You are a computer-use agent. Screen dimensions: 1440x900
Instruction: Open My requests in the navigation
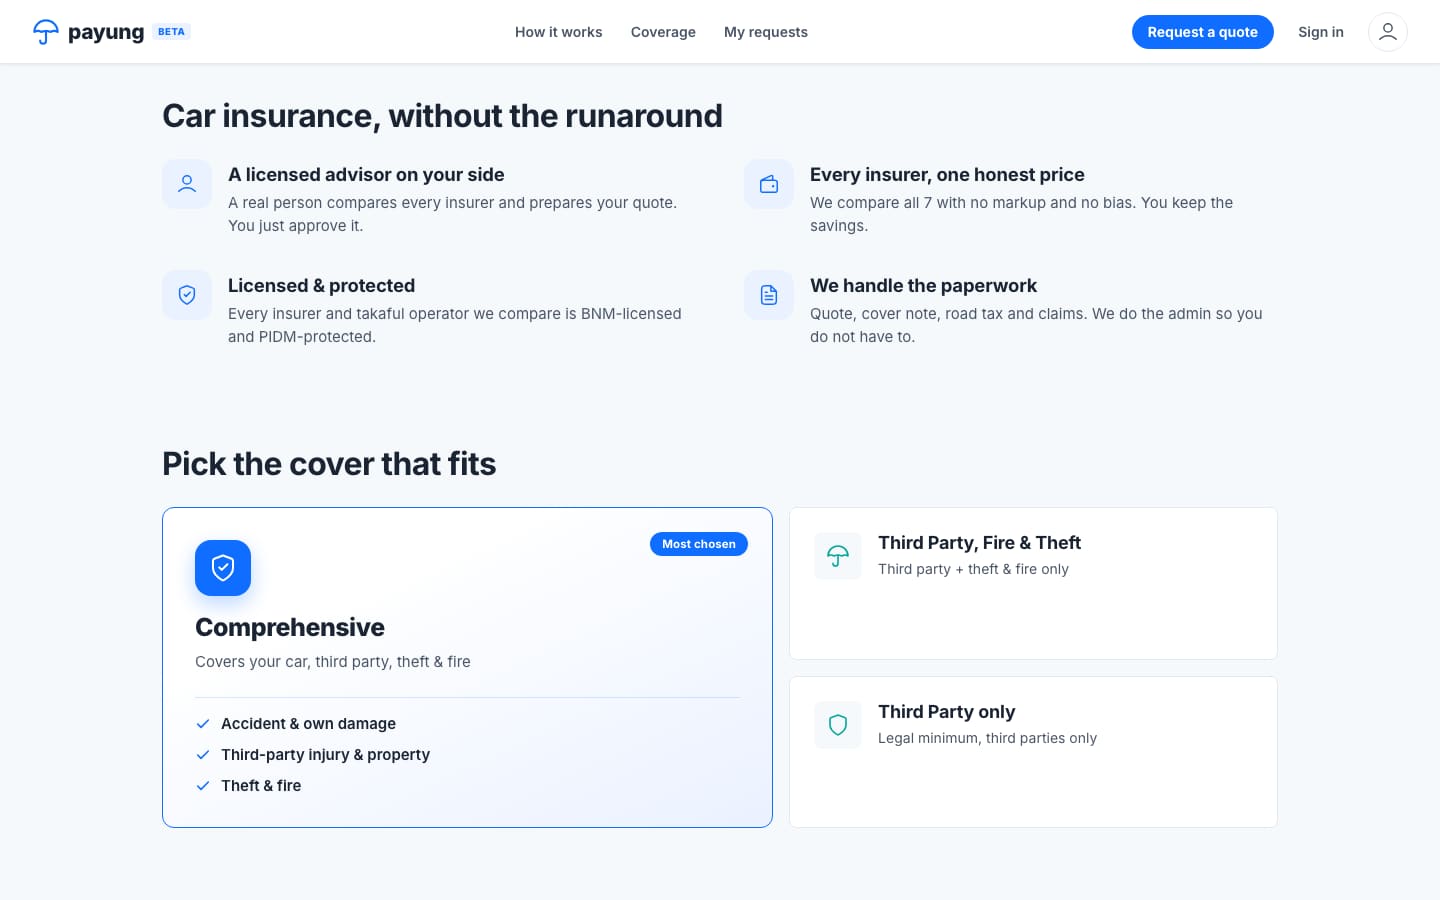tap(766, 32)
